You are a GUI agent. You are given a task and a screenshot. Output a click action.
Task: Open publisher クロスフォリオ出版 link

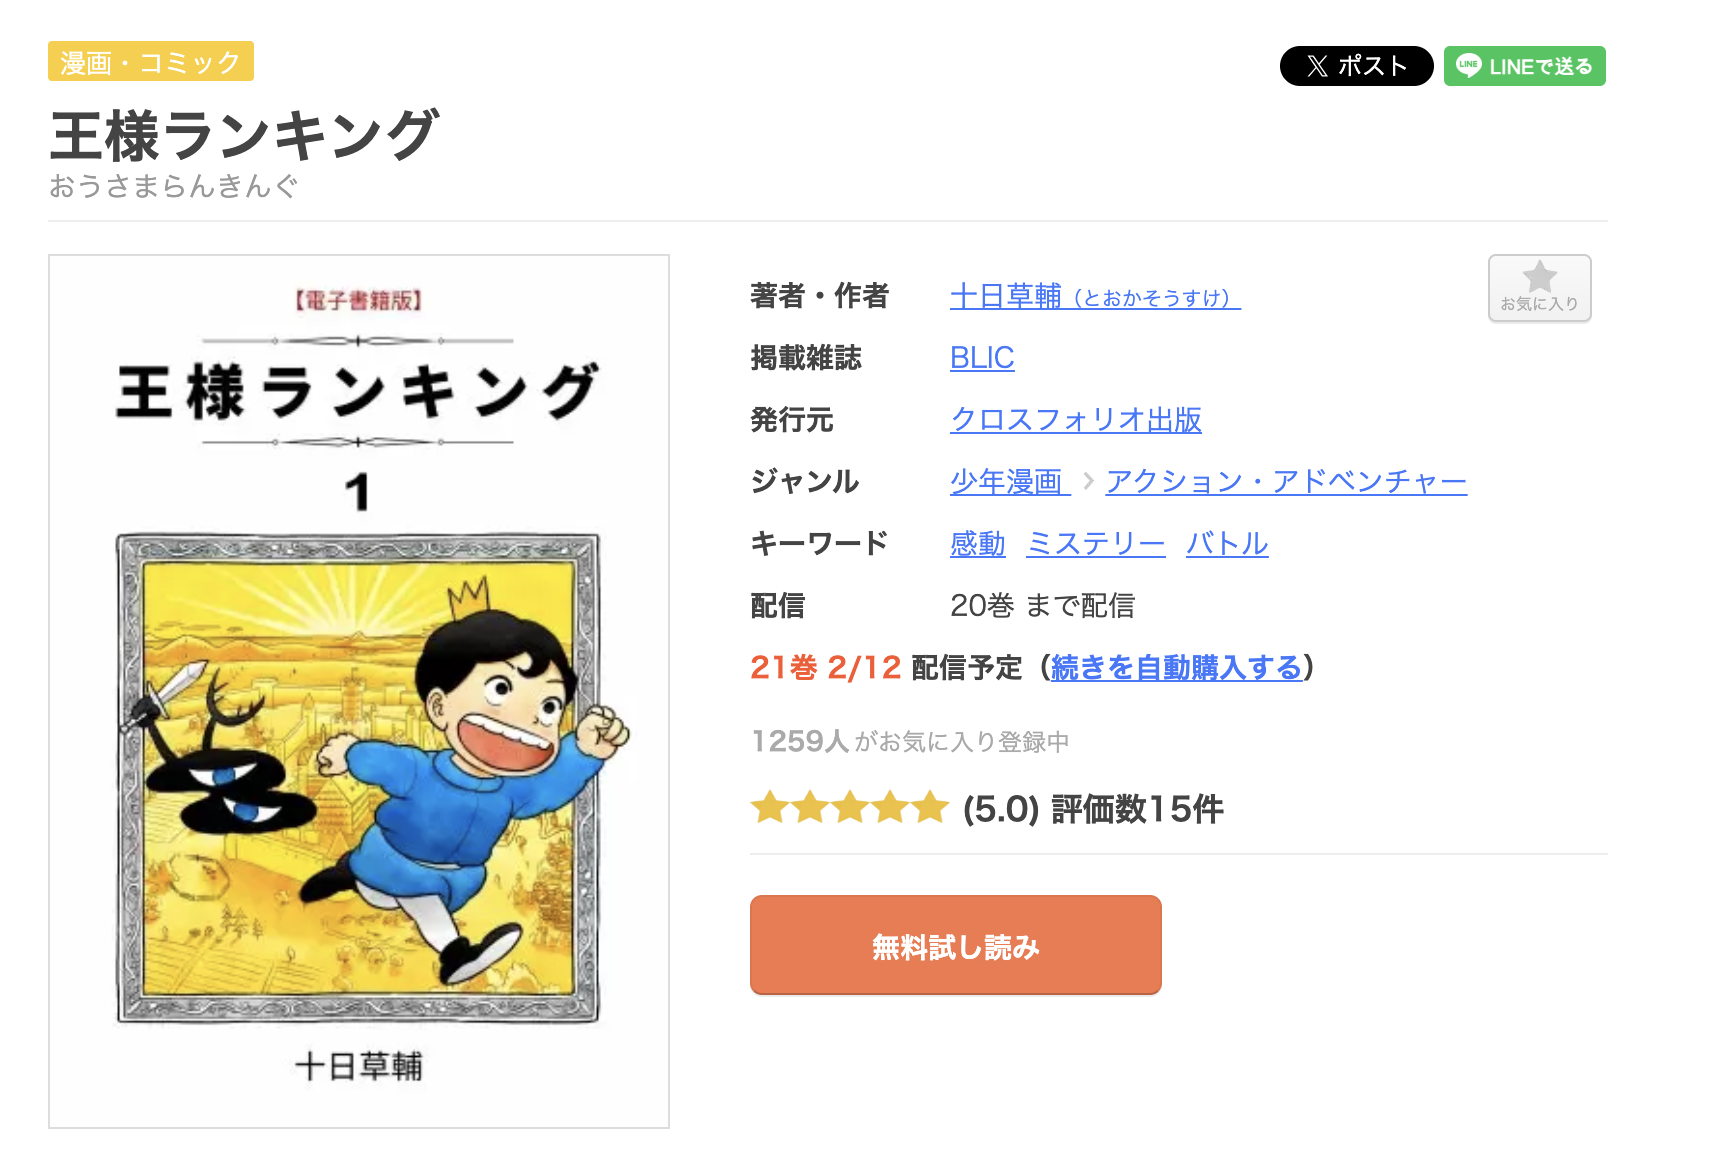coord(1075,420)
